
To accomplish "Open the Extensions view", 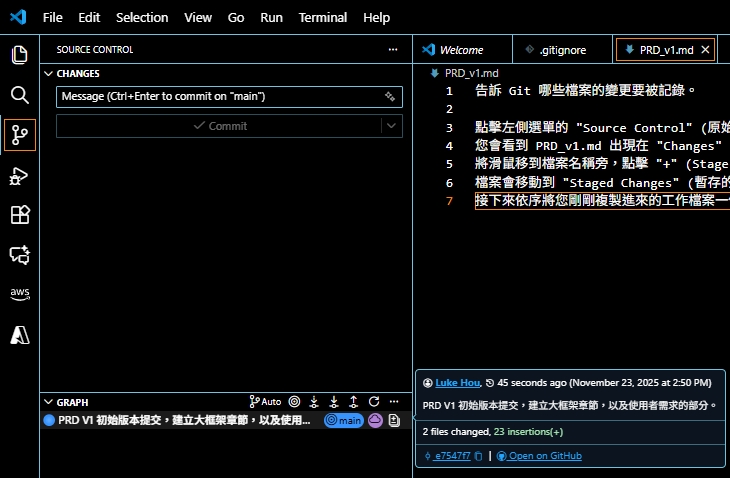I will tap(20, 215).
